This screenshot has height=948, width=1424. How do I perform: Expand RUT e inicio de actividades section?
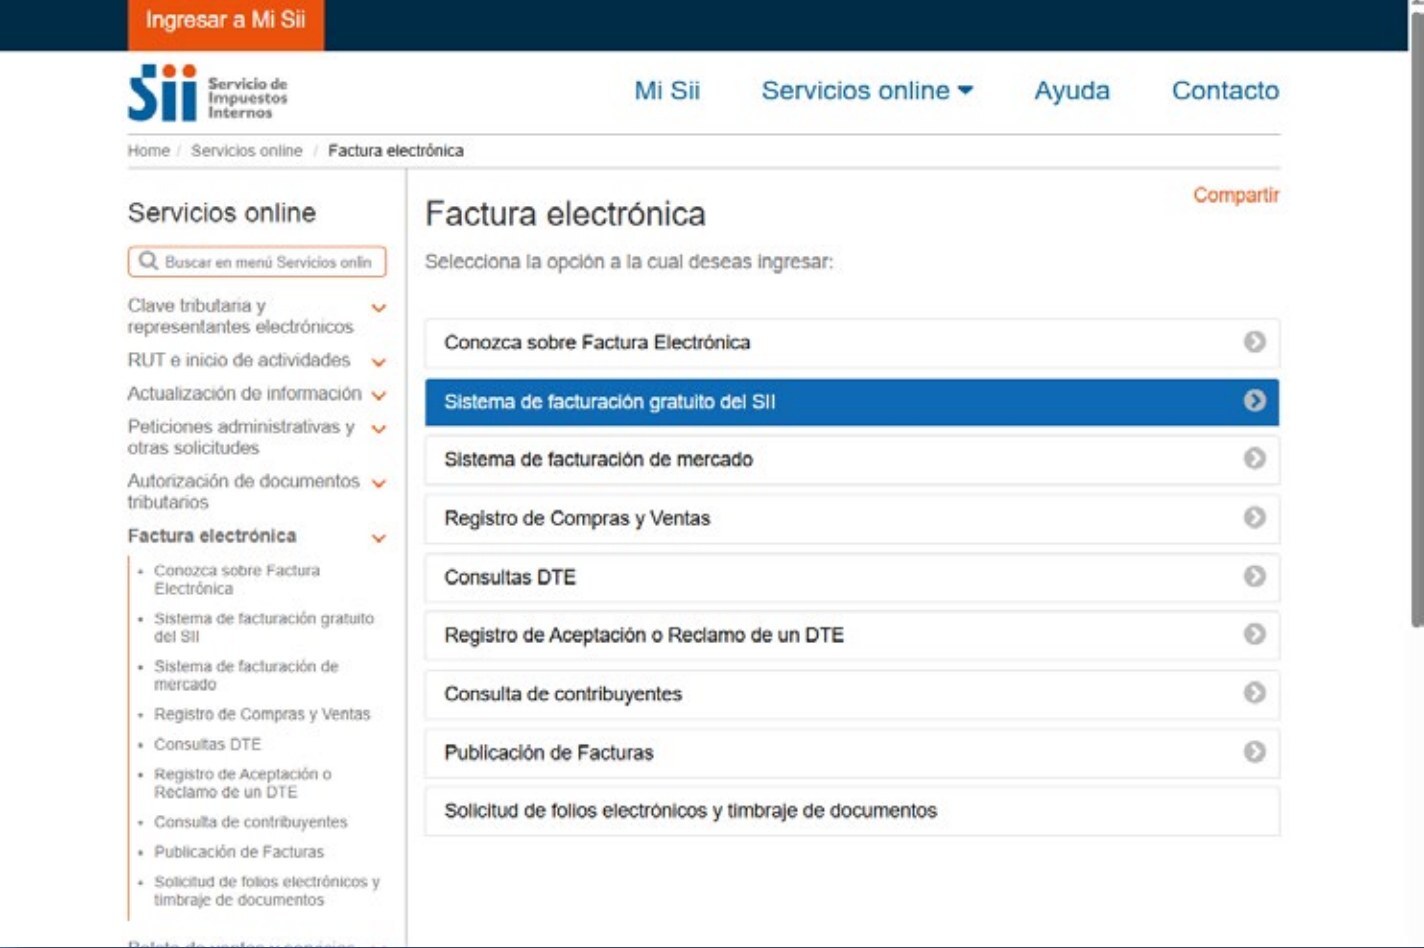[x=379, y=362]
